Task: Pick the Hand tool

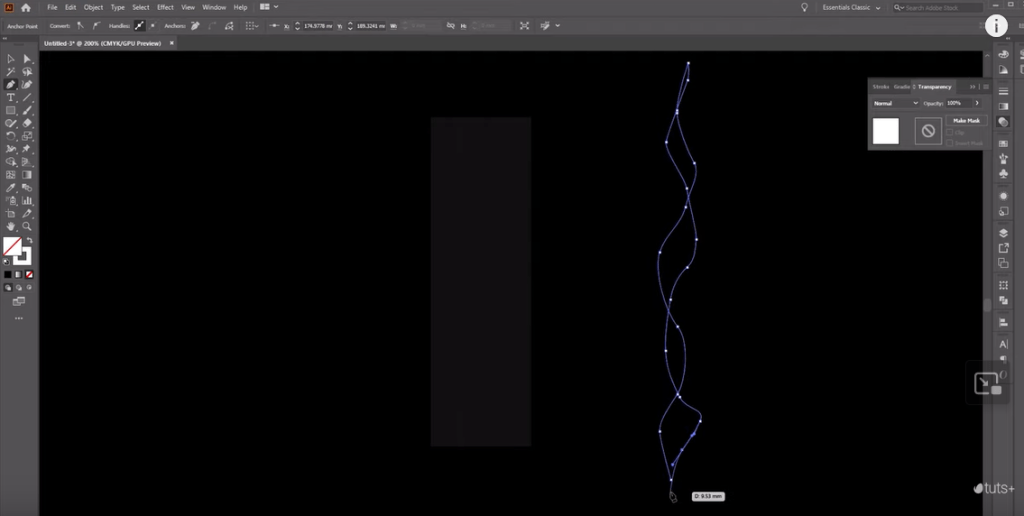Action: point(10,227)
